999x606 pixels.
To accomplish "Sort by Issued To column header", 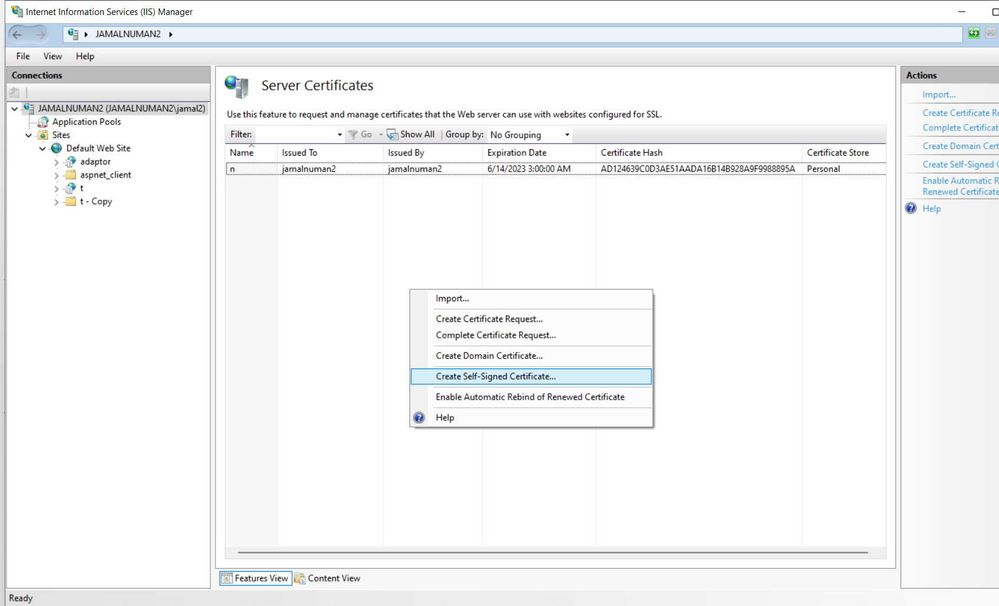I will pos(330,153).
